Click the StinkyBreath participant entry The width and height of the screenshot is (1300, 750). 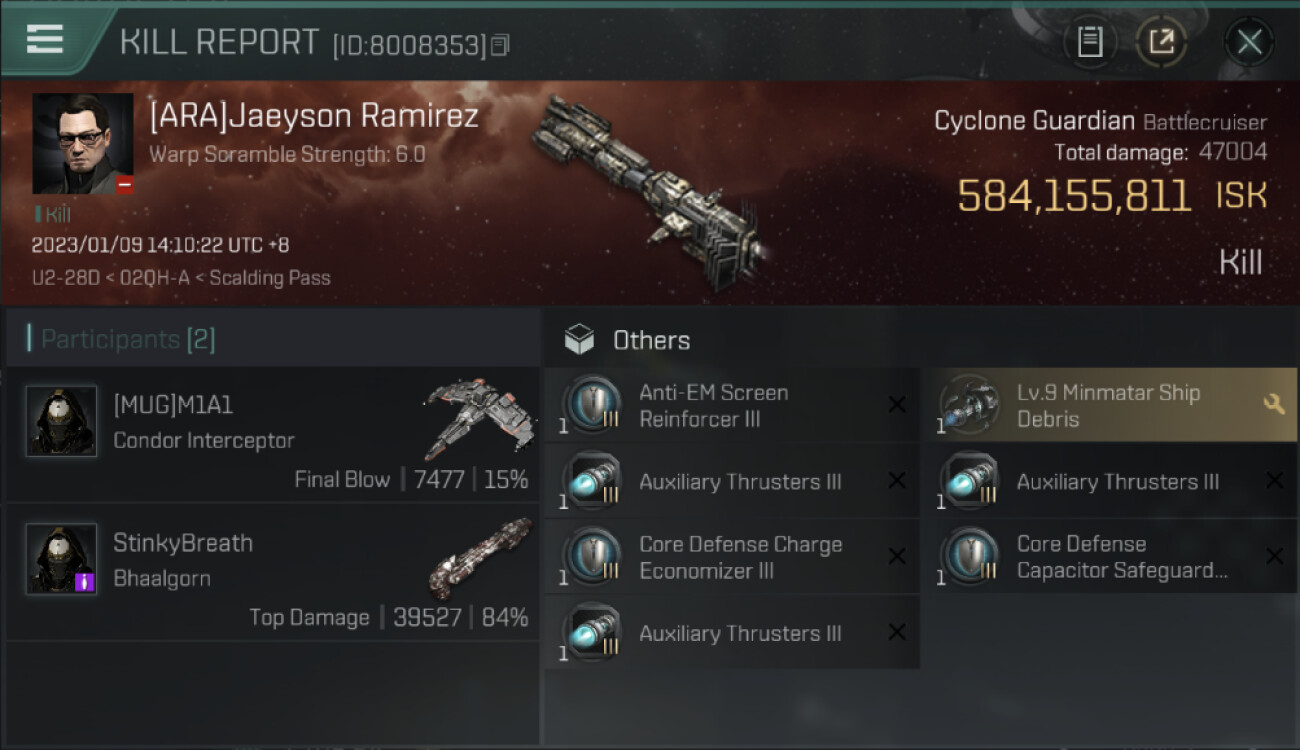(x=273, y=572)
